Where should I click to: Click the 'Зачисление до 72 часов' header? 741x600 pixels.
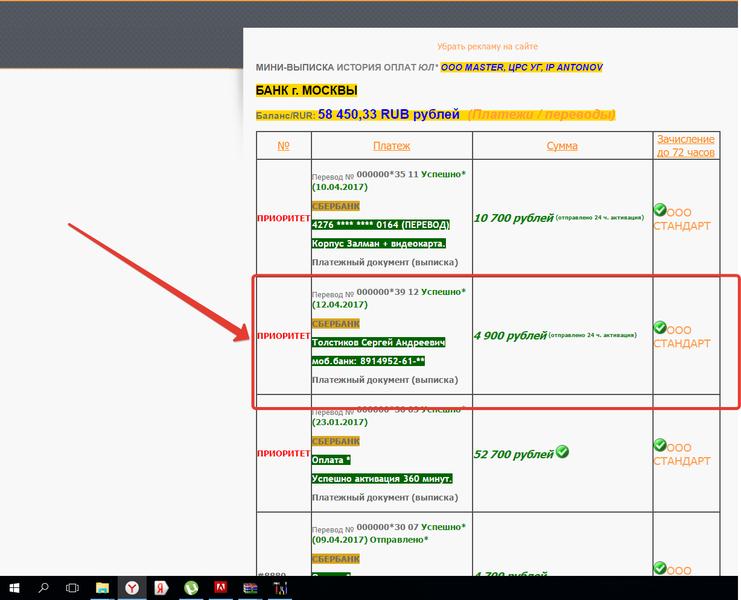[686, 146]
